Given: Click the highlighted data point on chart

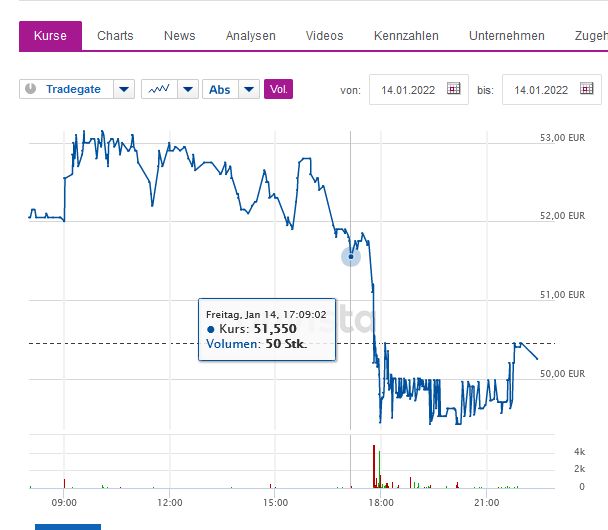Looking at the screenshot, I should point(351,257).
